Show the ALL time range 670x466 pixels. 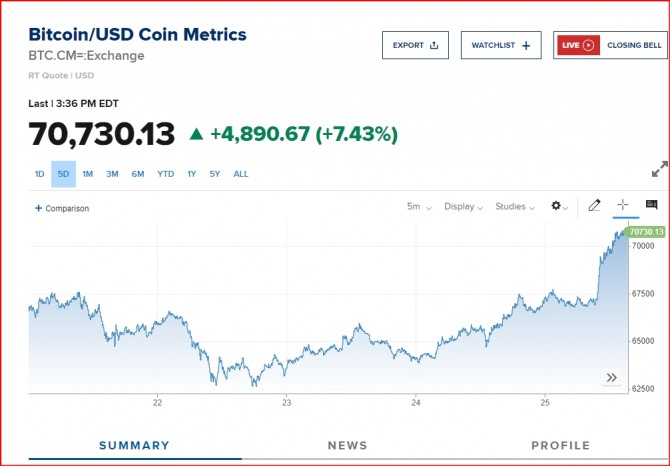[x=241, y=174]
